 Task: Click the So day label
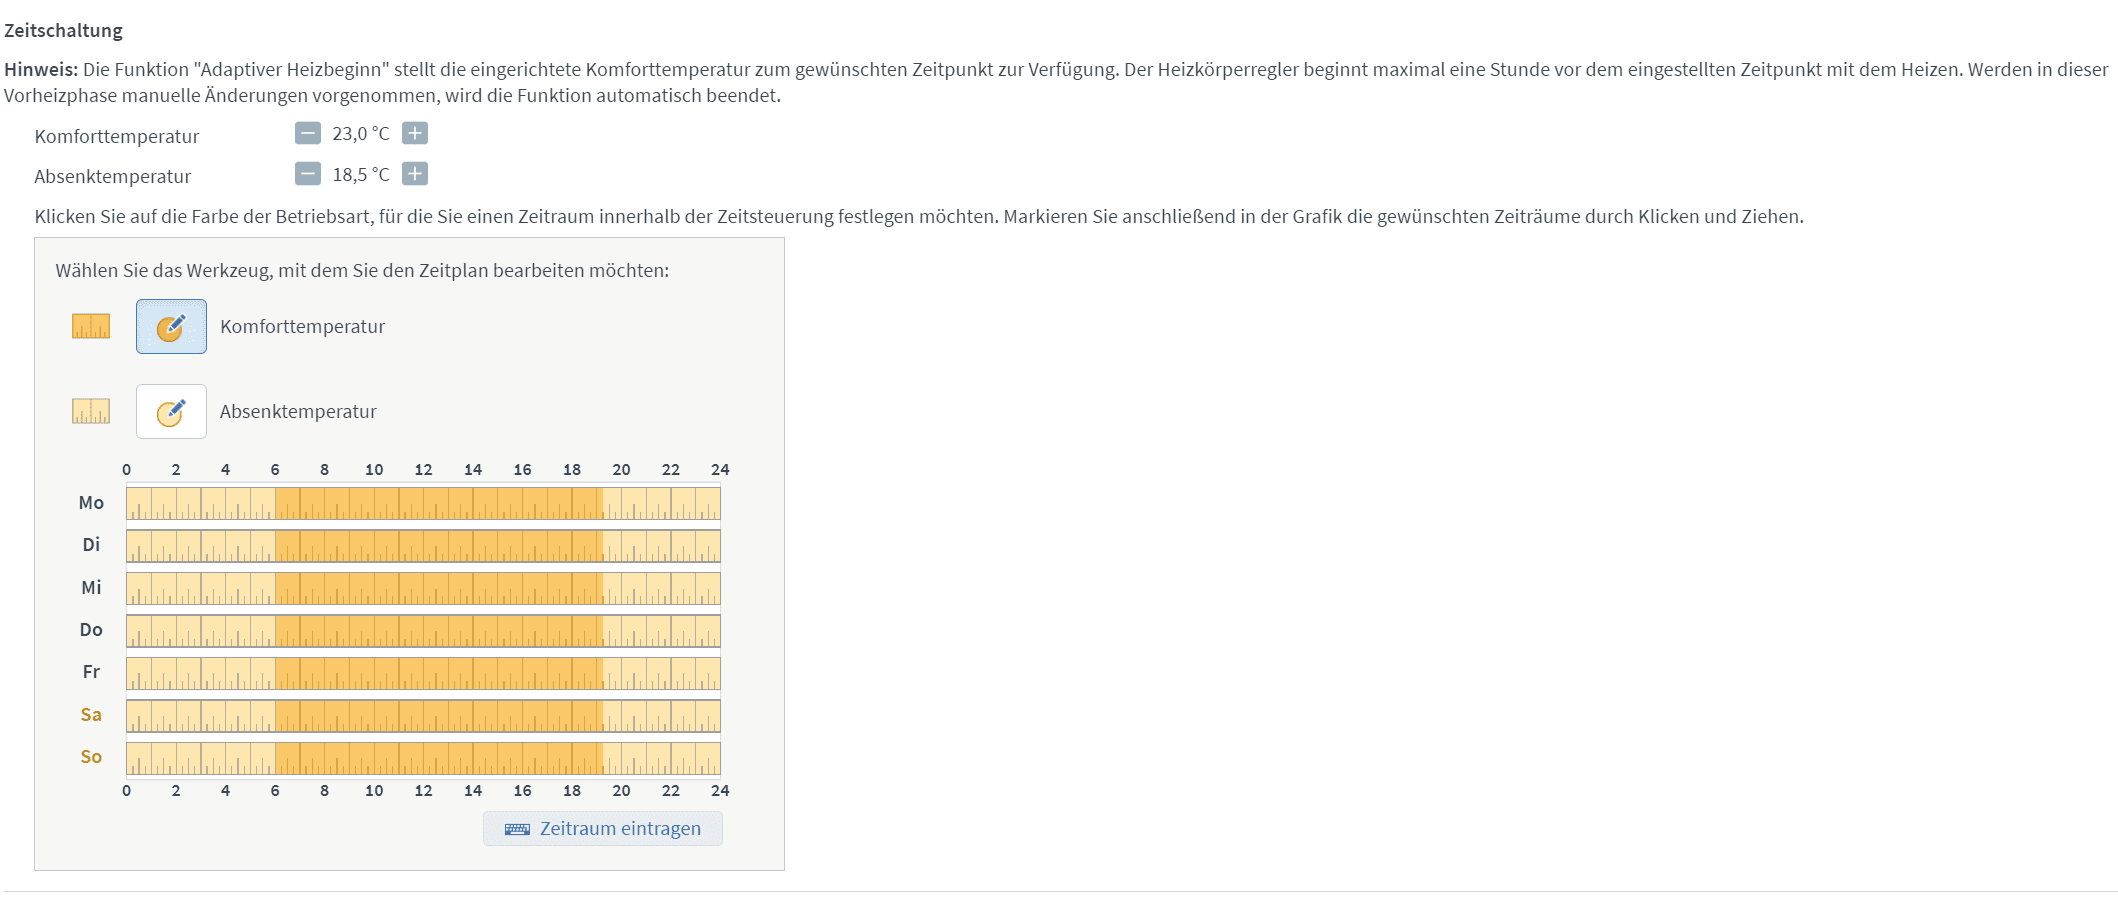click(x=91, y=756)
